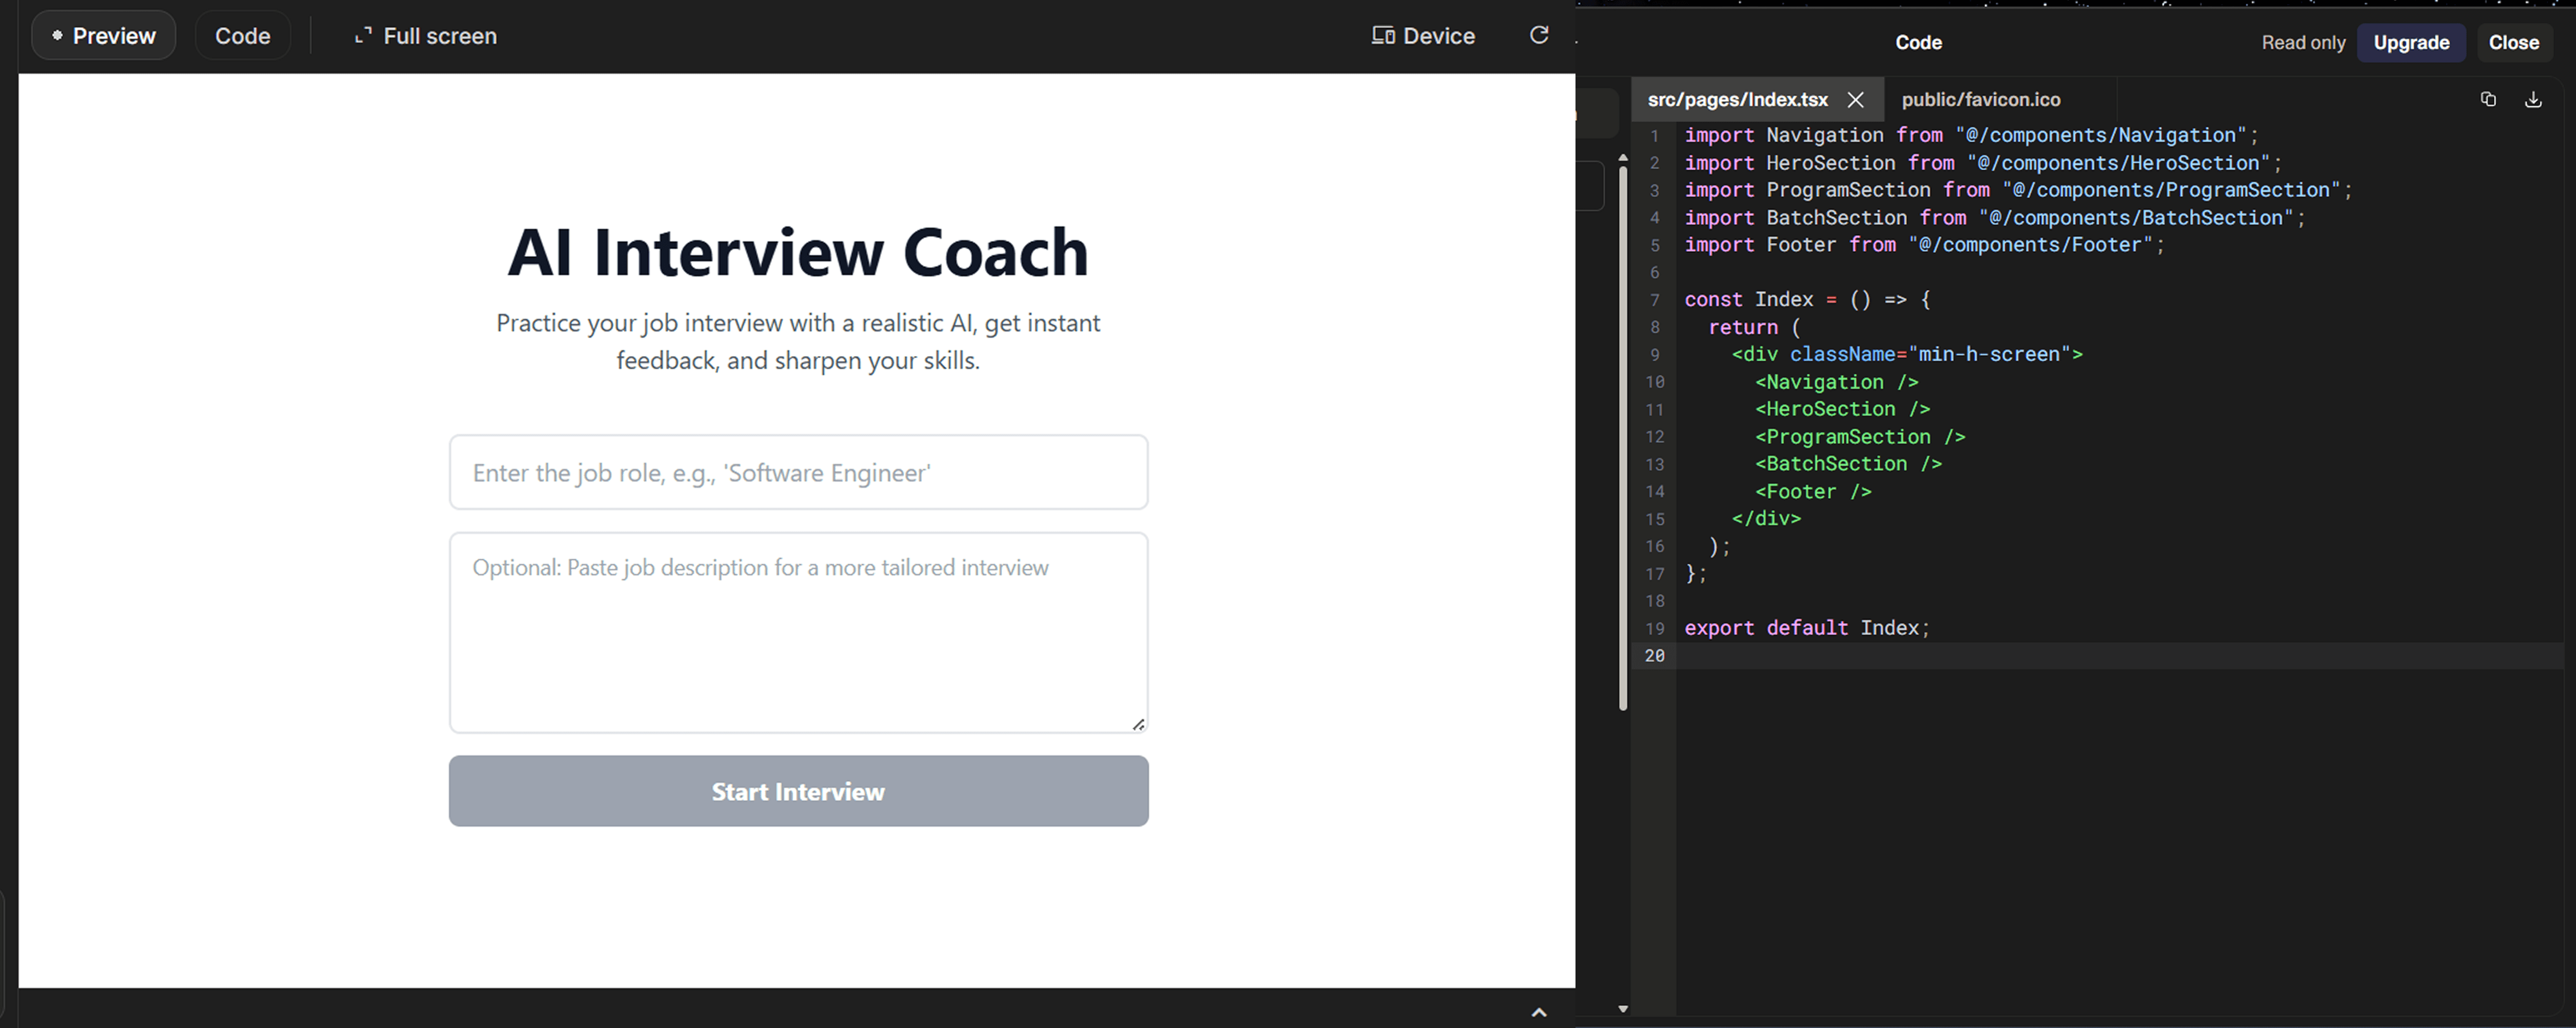
Task: Close the Code panel
Action: tap(2513, 43)
